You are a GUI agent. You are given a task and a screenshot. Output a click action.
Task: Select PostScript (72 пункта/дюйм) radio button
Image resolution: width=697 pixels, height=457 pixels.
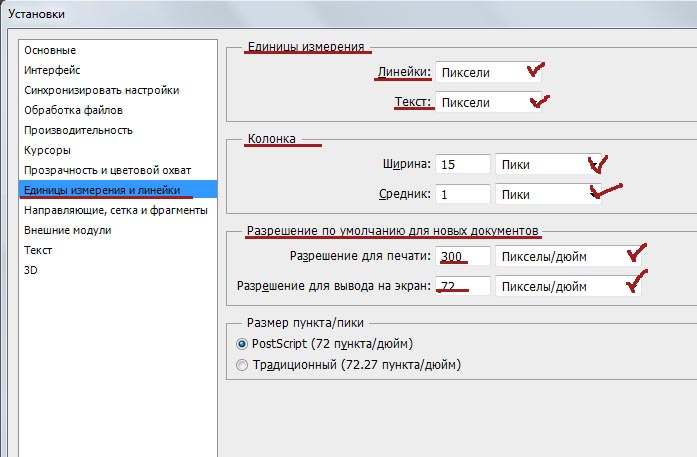[241, 344]
